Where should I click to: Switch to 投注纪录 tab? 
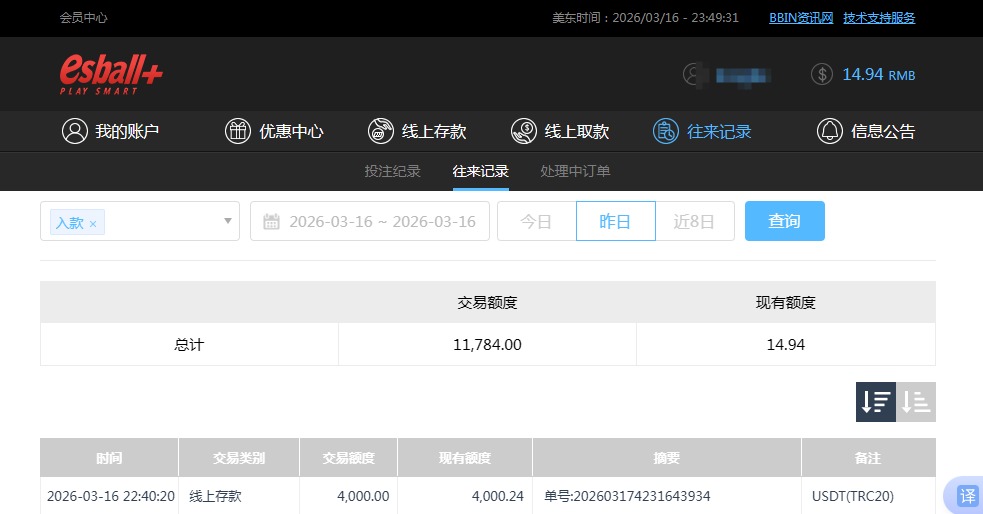[x=392, y=171]
